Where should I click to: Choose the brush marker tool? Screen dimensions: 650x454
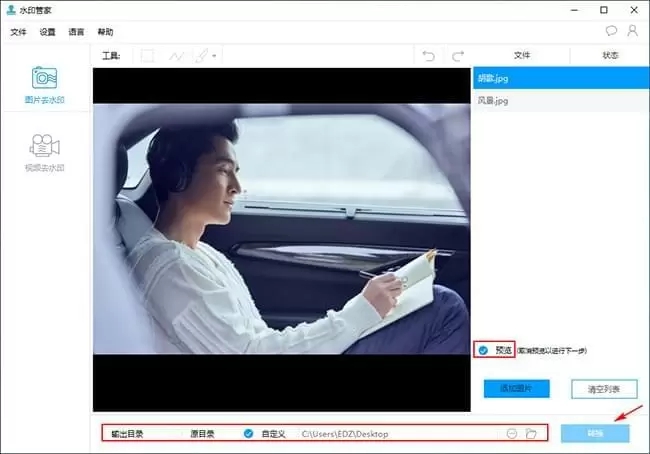pos(202,56)
